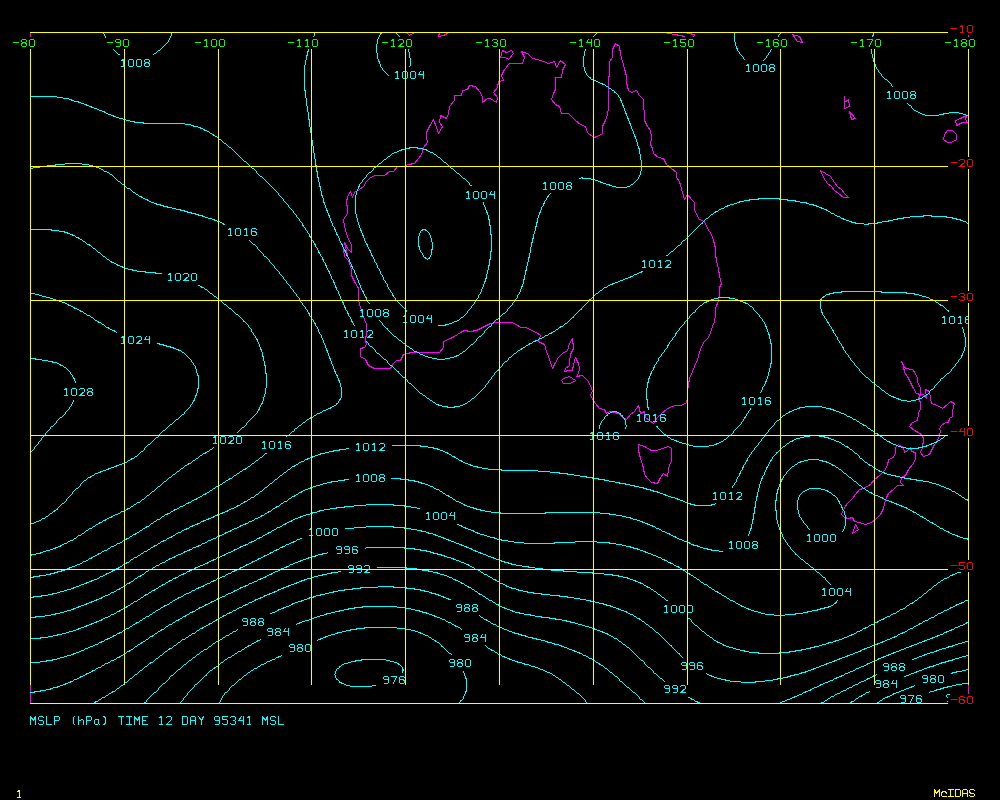The image size is (1000, 800).
Task: Click the -100 longitude axis label
Action: click(210, 43)
